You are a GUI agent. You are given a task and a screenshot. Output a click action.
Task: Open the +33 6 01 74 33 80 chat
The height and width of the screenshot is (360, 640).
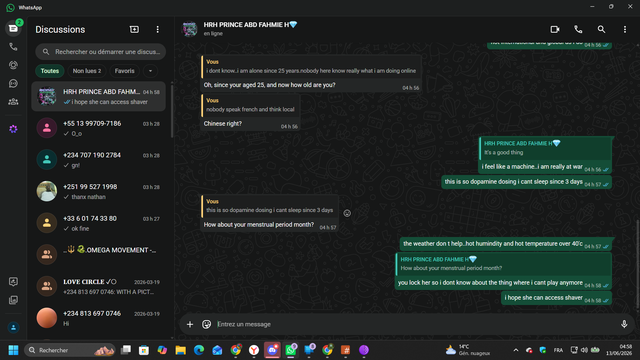click(x=98, y=223)
